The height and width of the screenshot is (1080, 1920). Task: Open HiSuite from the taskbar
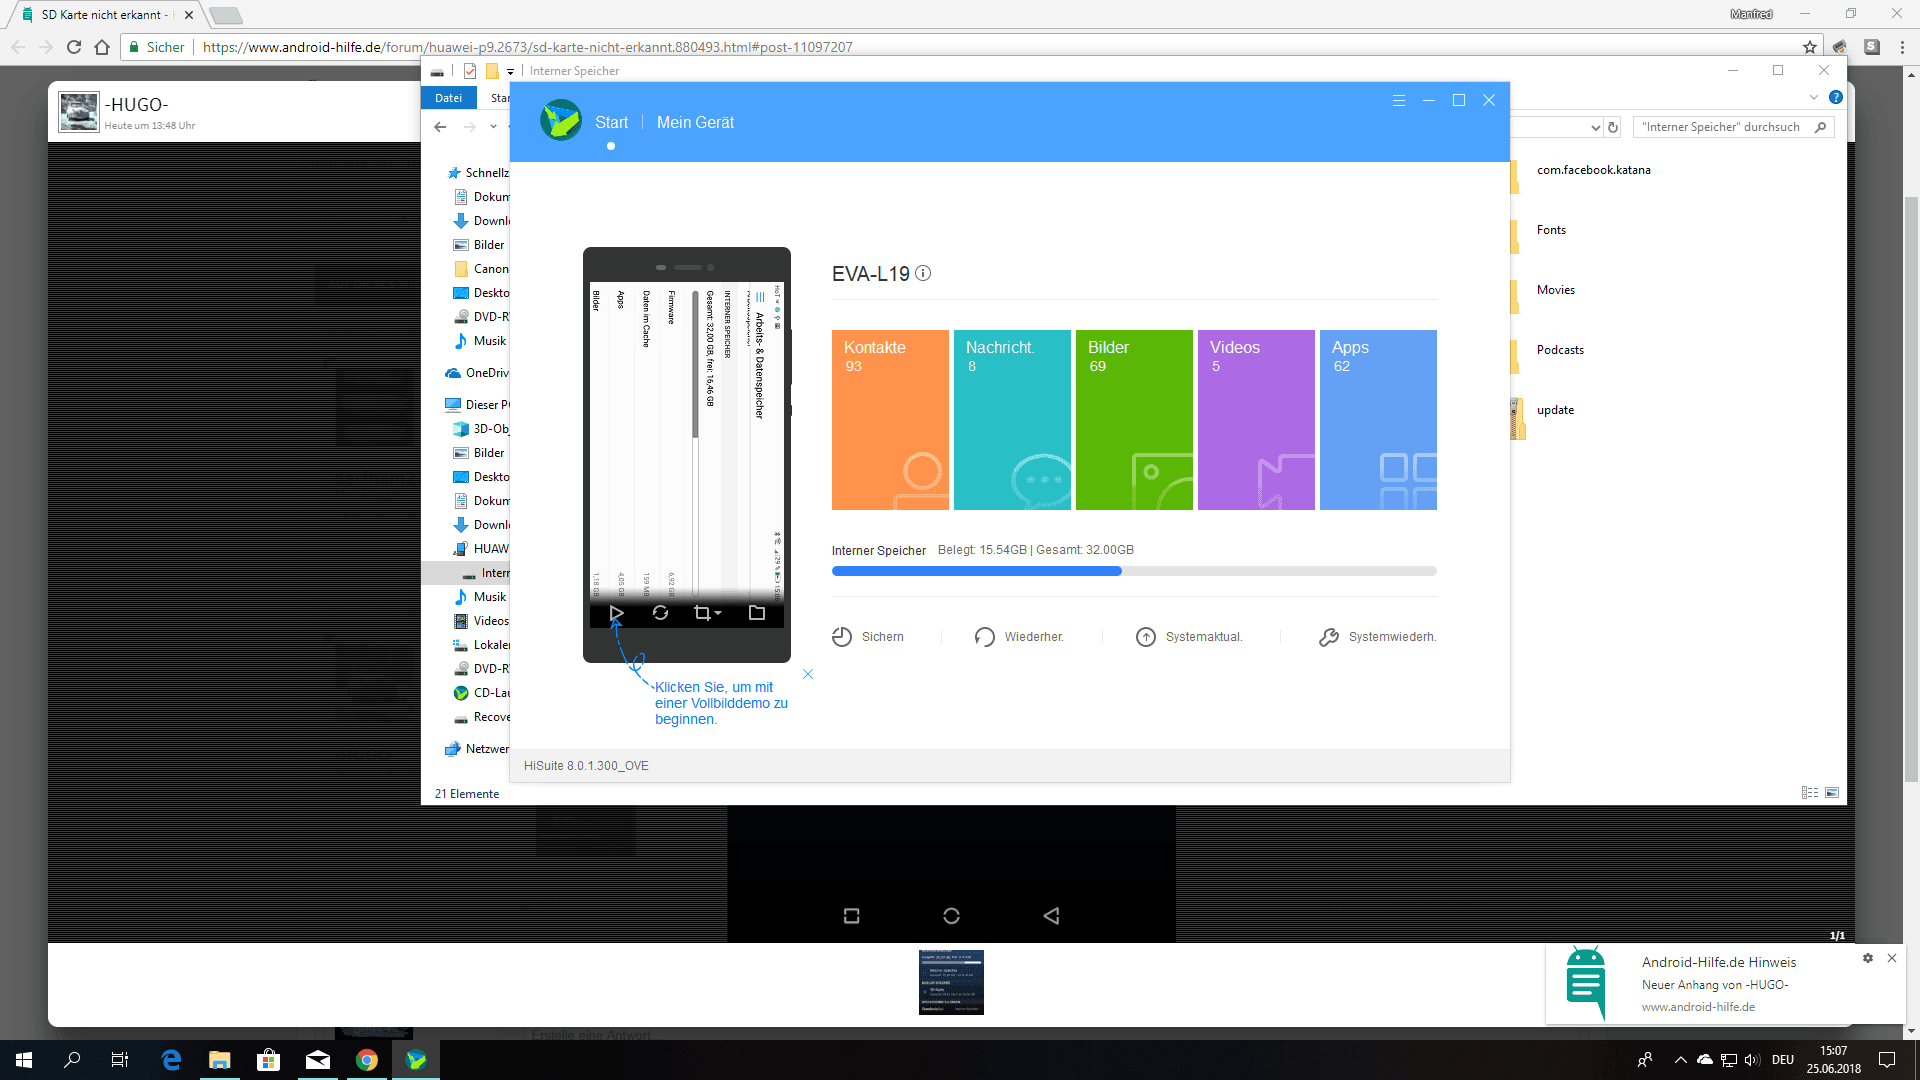416,1060
